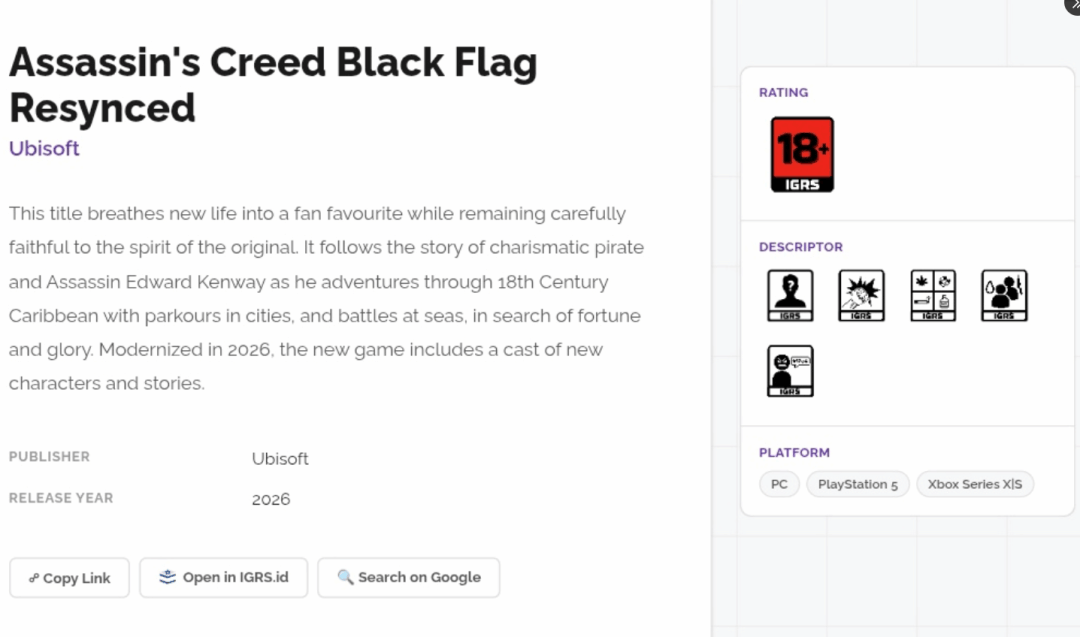Click the Platform section heading

pos(794,453)
